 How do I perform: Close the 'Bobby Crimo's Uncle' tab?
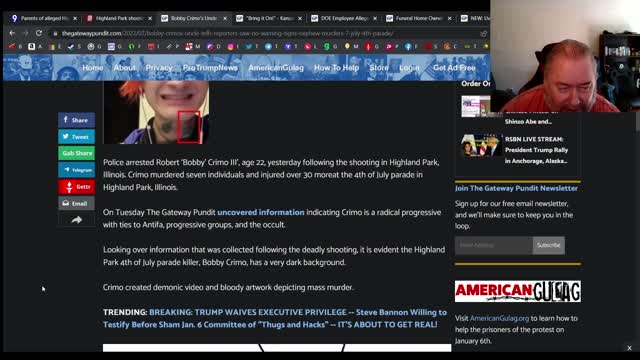[225, 18]
